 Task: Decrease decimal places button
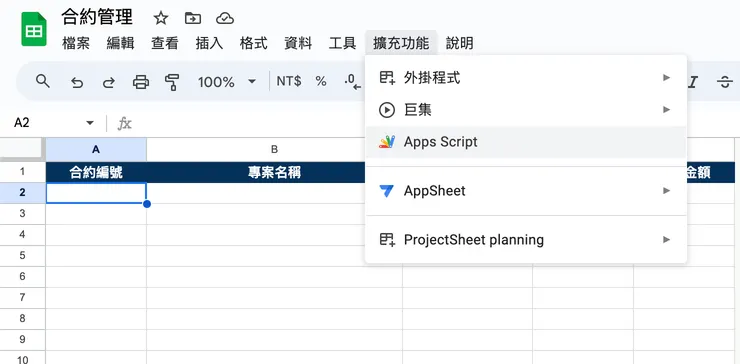coord(353,82)
